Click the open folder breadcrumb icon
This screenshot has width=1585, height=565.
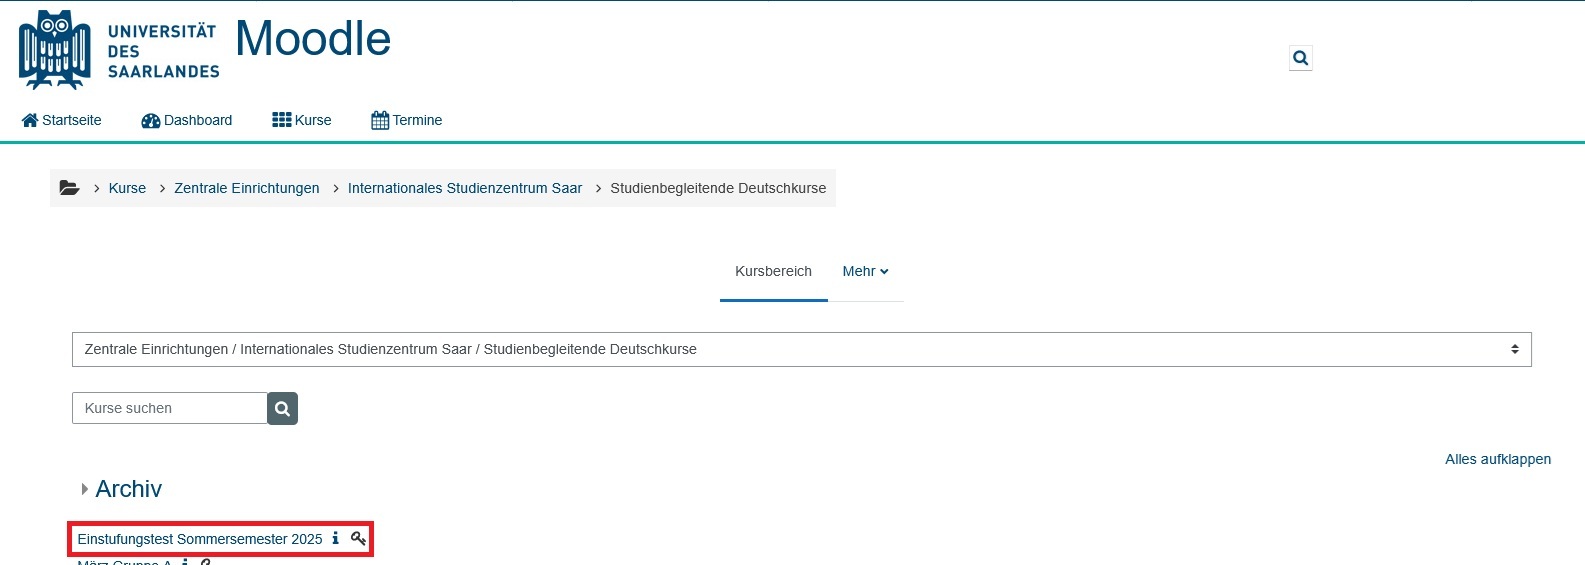click(x=69, y=188)
